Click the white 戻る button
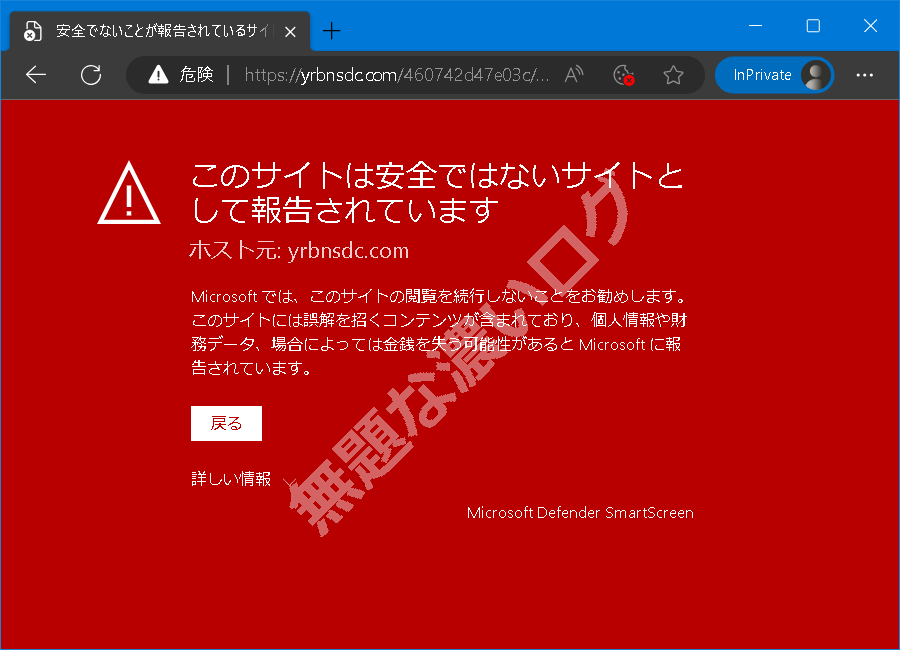Image resolution: width=900 pixels, height=650 pixels. click(x=226, y=423)
